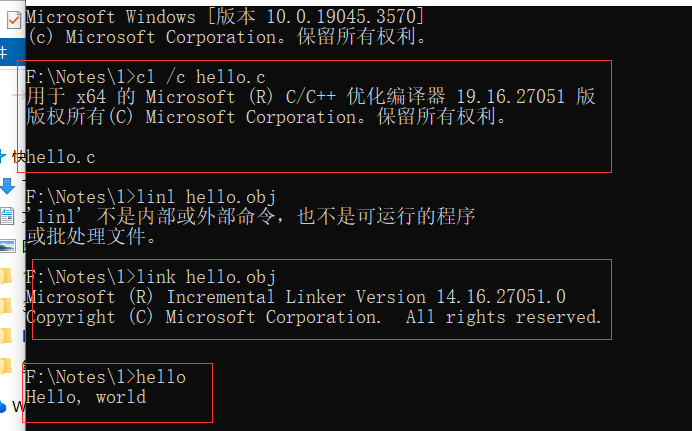Click the document page icon in sidebar
The height and width of the screenshot is (431, 692).
coord(7,216)
